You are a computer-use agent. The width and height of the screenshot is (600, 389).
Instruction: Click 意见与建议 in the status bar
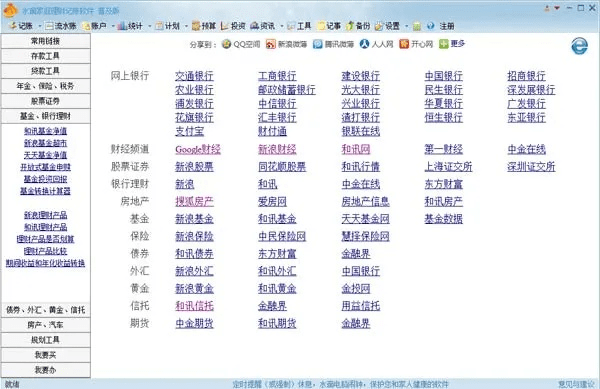coord(576,384)
